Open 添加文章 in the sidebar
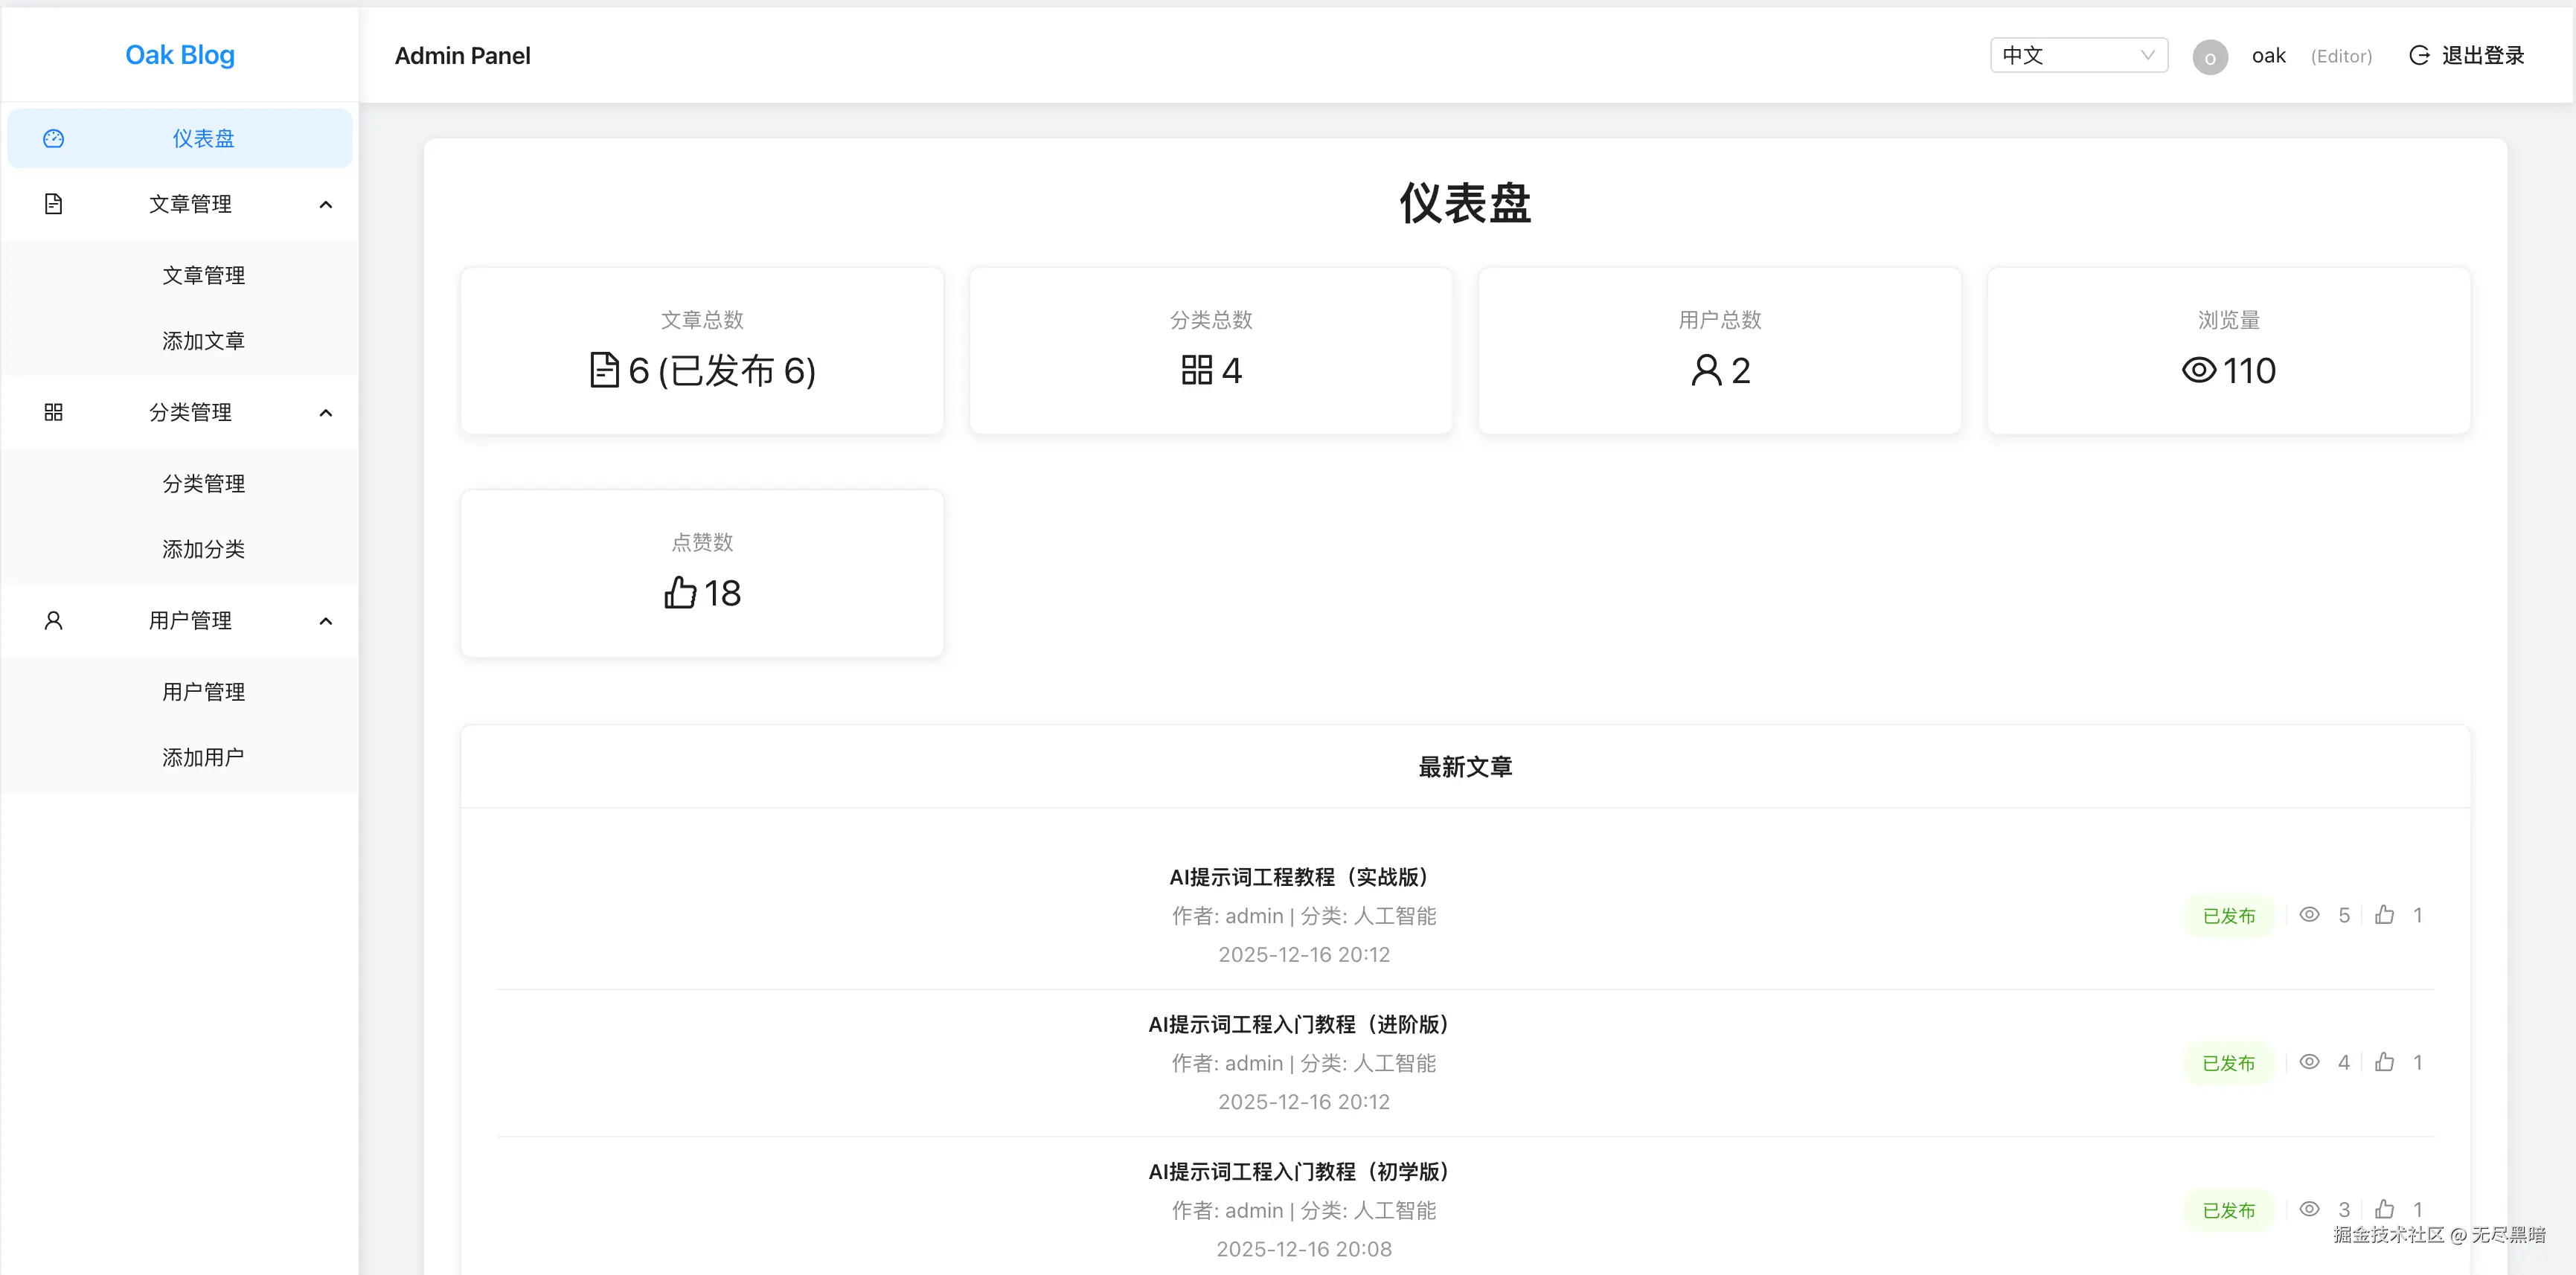 [203, 341]
